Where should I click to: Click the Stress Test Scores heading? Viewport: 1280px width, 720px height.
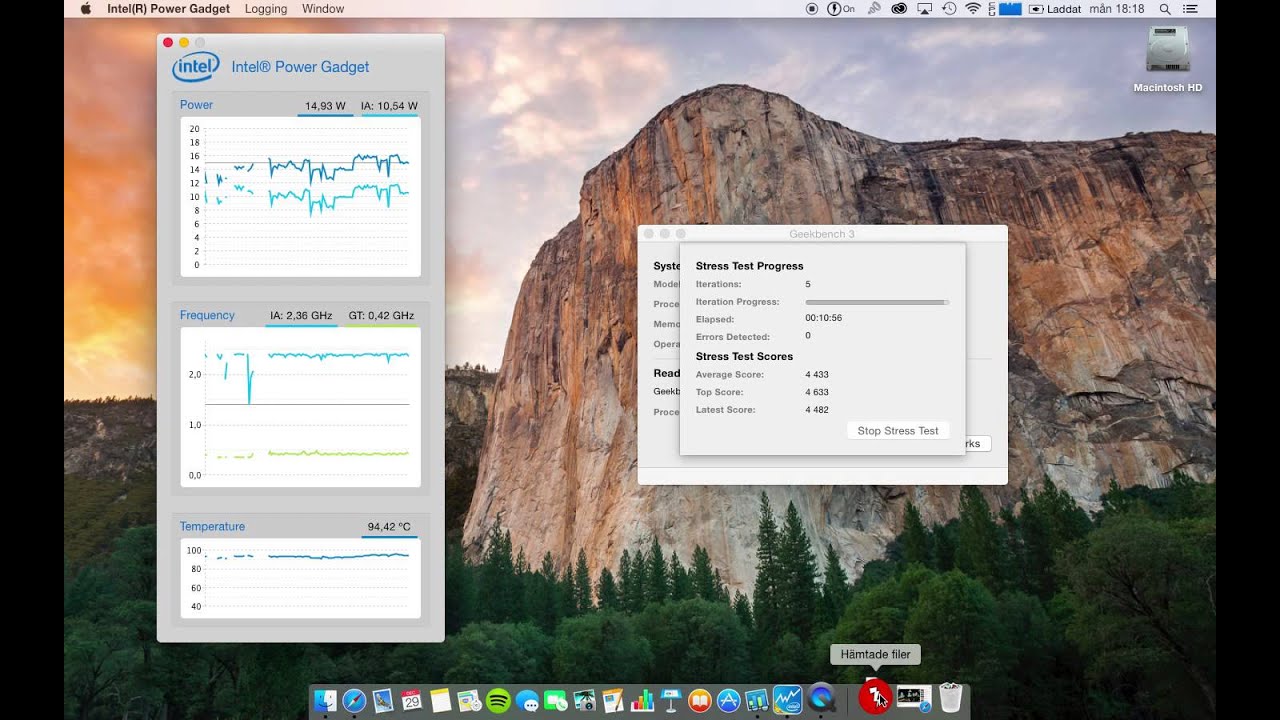(744, 356)
